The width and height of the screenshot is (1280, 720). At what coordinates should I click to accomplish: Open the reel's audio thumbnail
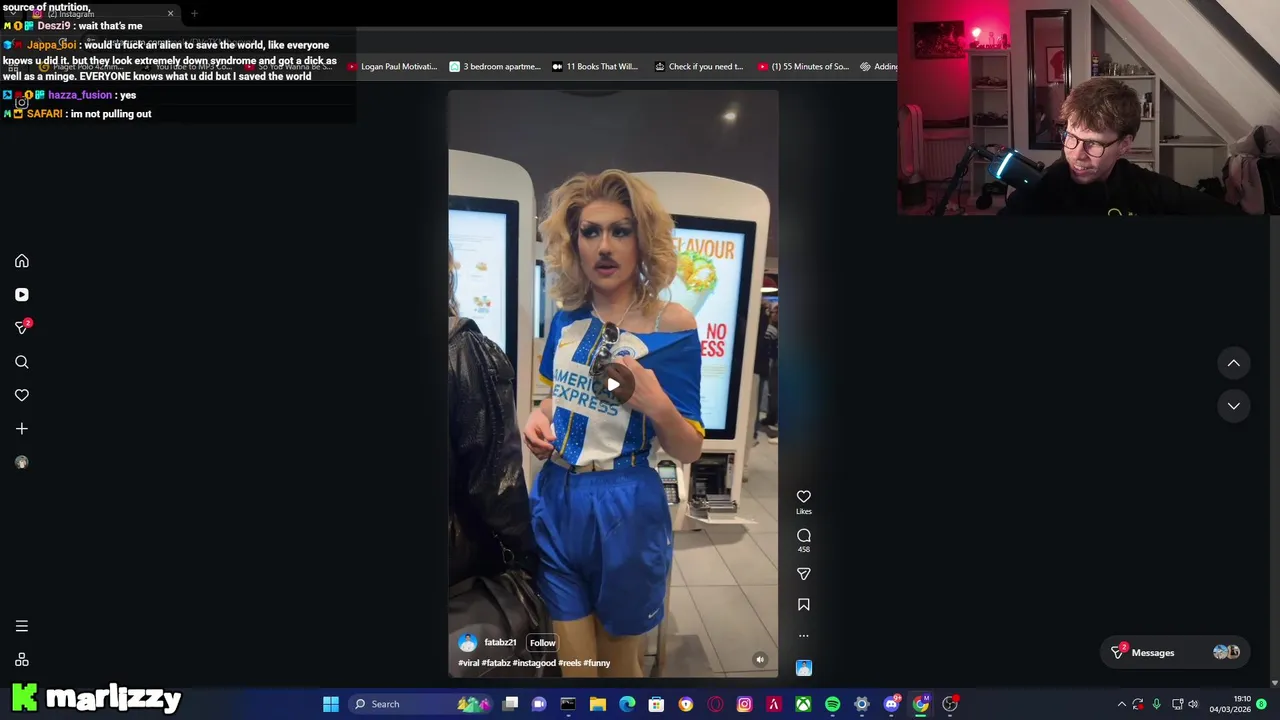[804, 668]
